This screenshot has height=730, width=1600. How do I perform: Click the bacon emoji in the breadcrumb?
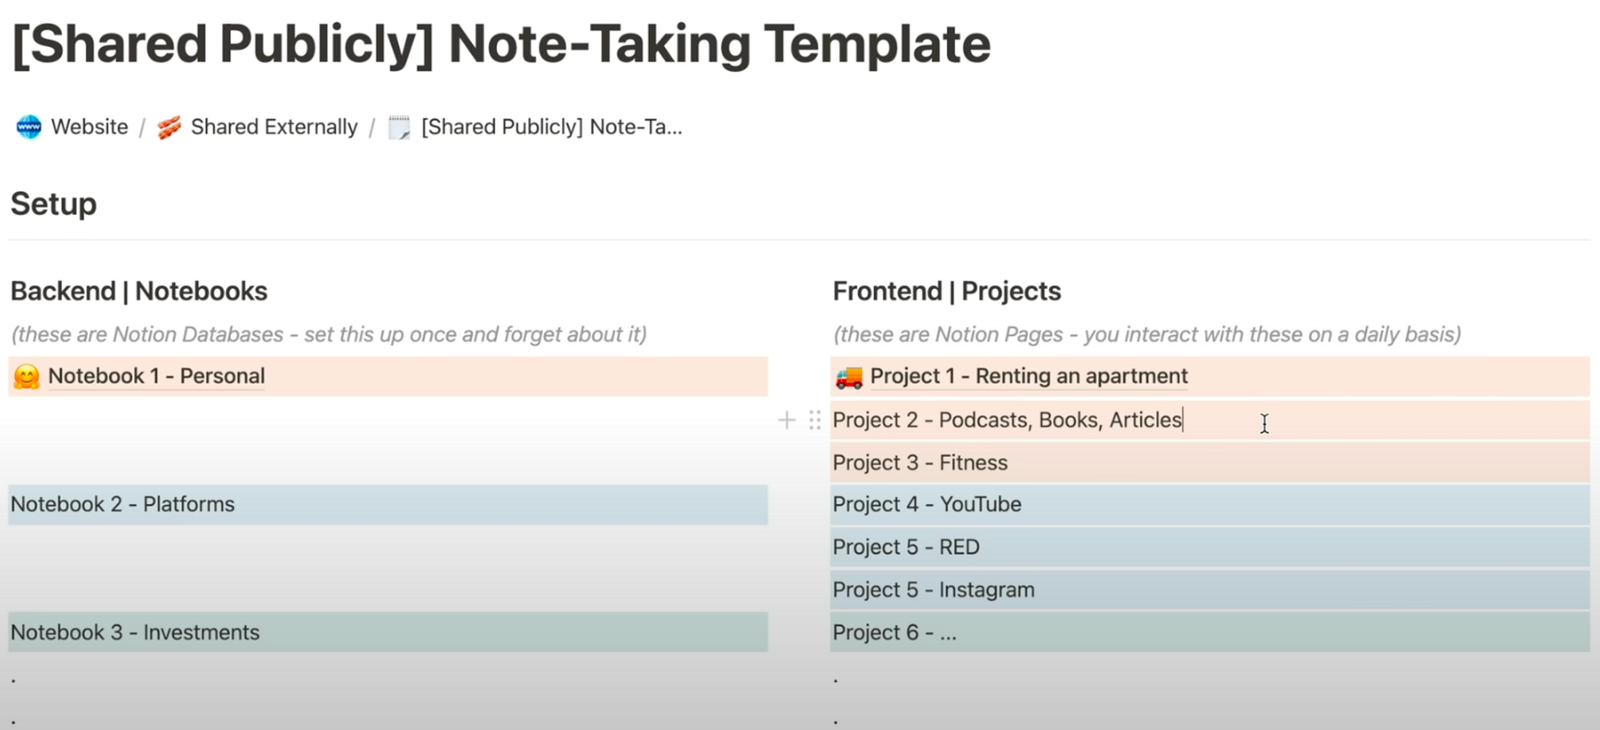169,126
